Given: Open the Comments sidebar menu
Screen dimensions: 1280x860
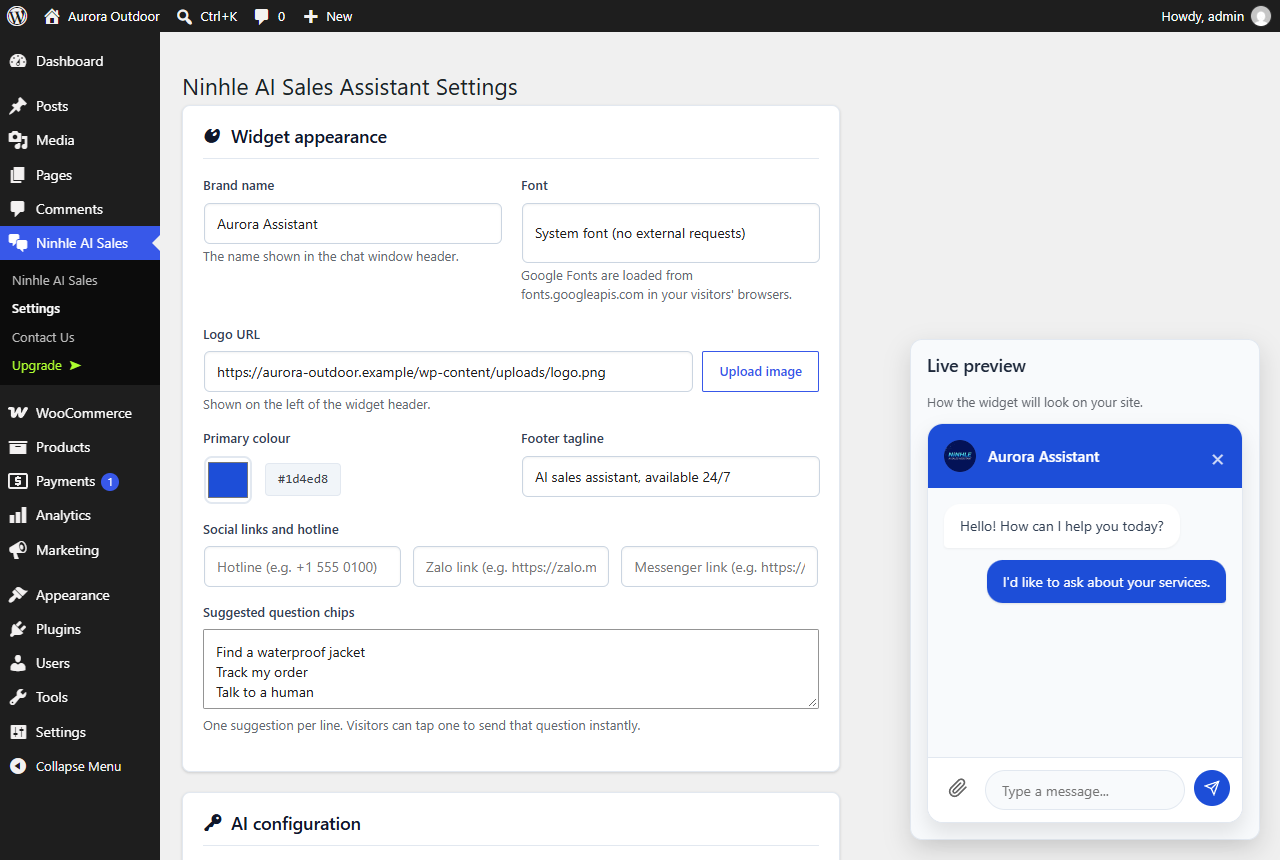Looking at the screenshot, I should (80, 209).
